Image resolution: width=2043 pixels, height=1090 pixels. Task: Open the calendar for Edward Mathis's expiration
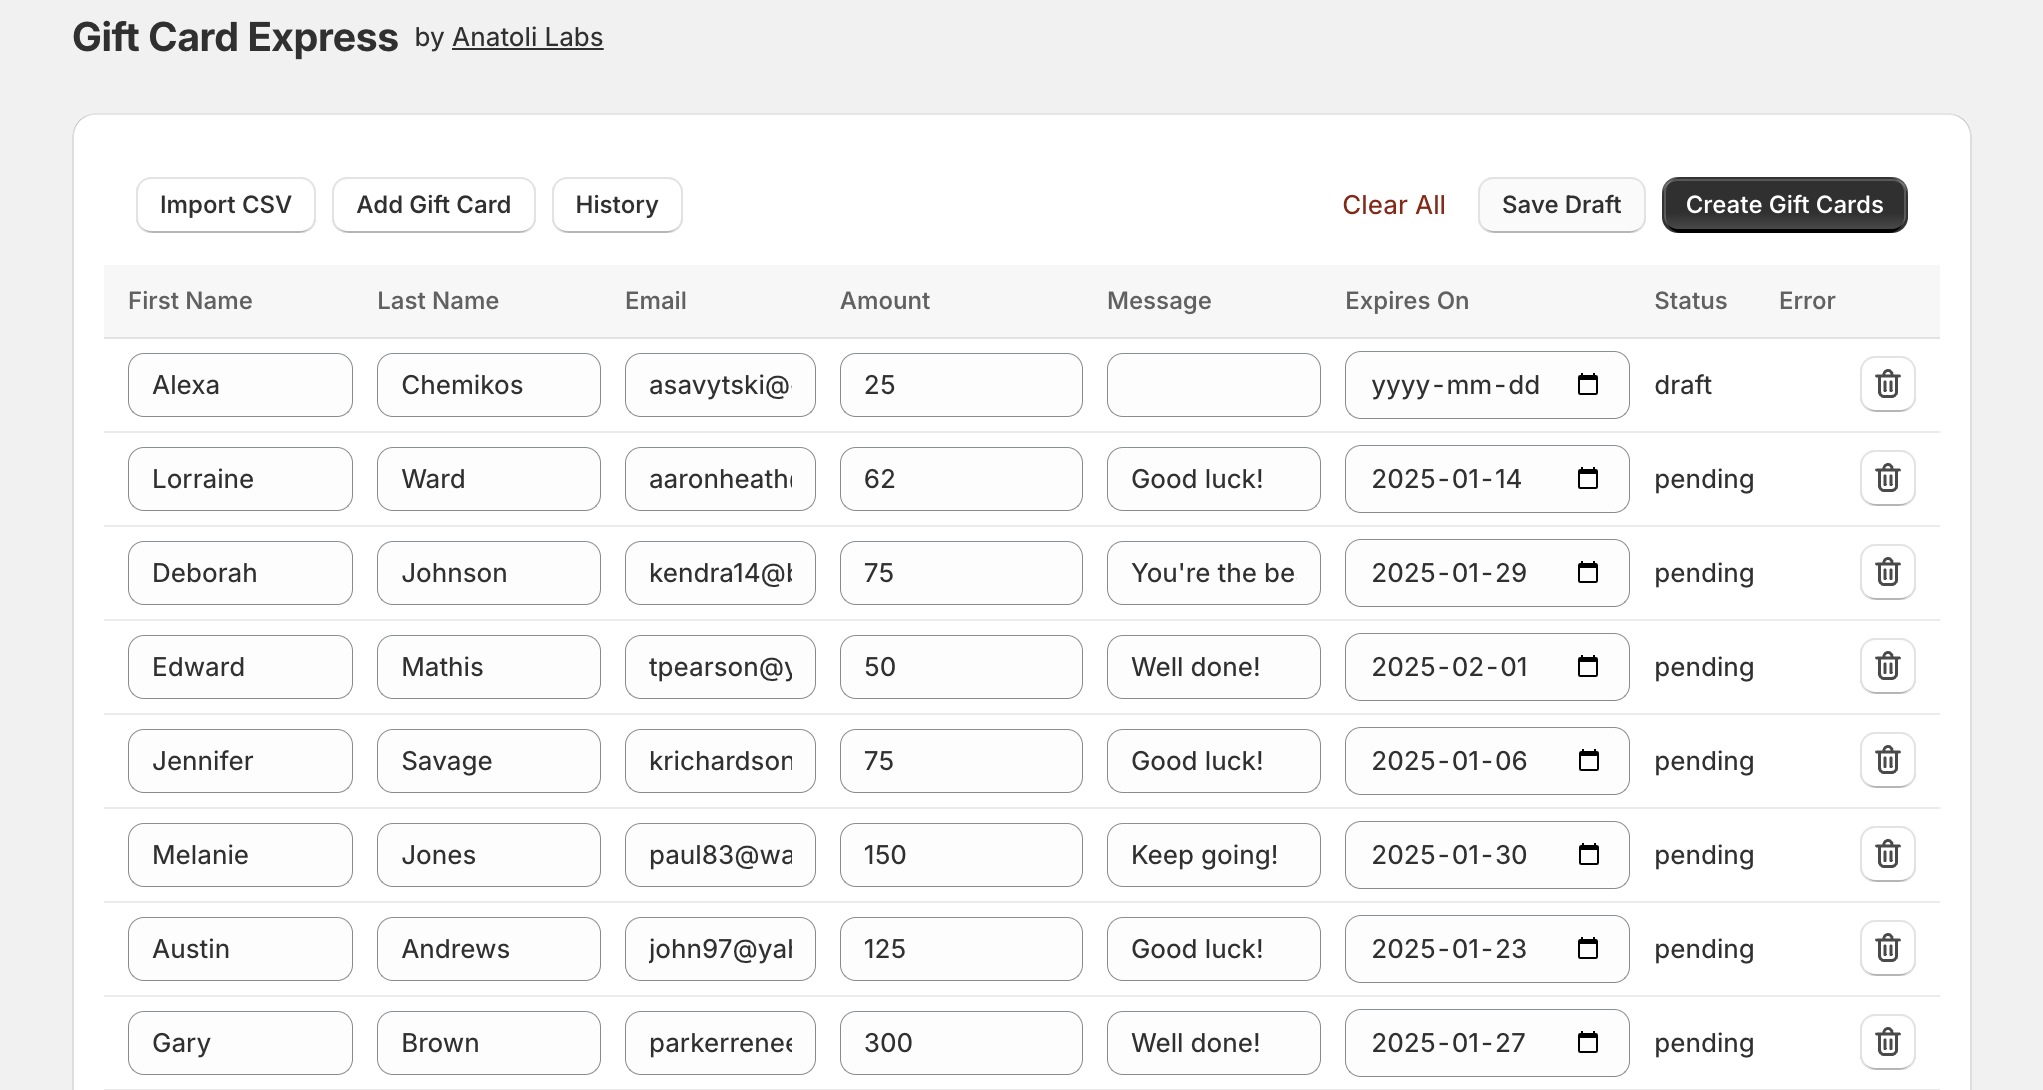1588,667
